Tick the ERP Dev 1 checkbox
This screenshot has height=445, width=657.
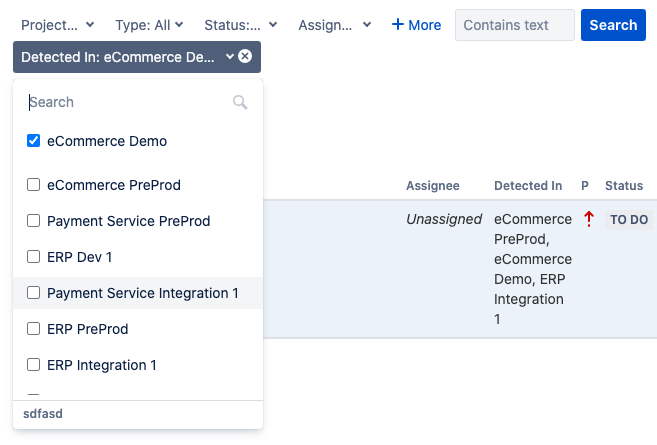(34, 257)
